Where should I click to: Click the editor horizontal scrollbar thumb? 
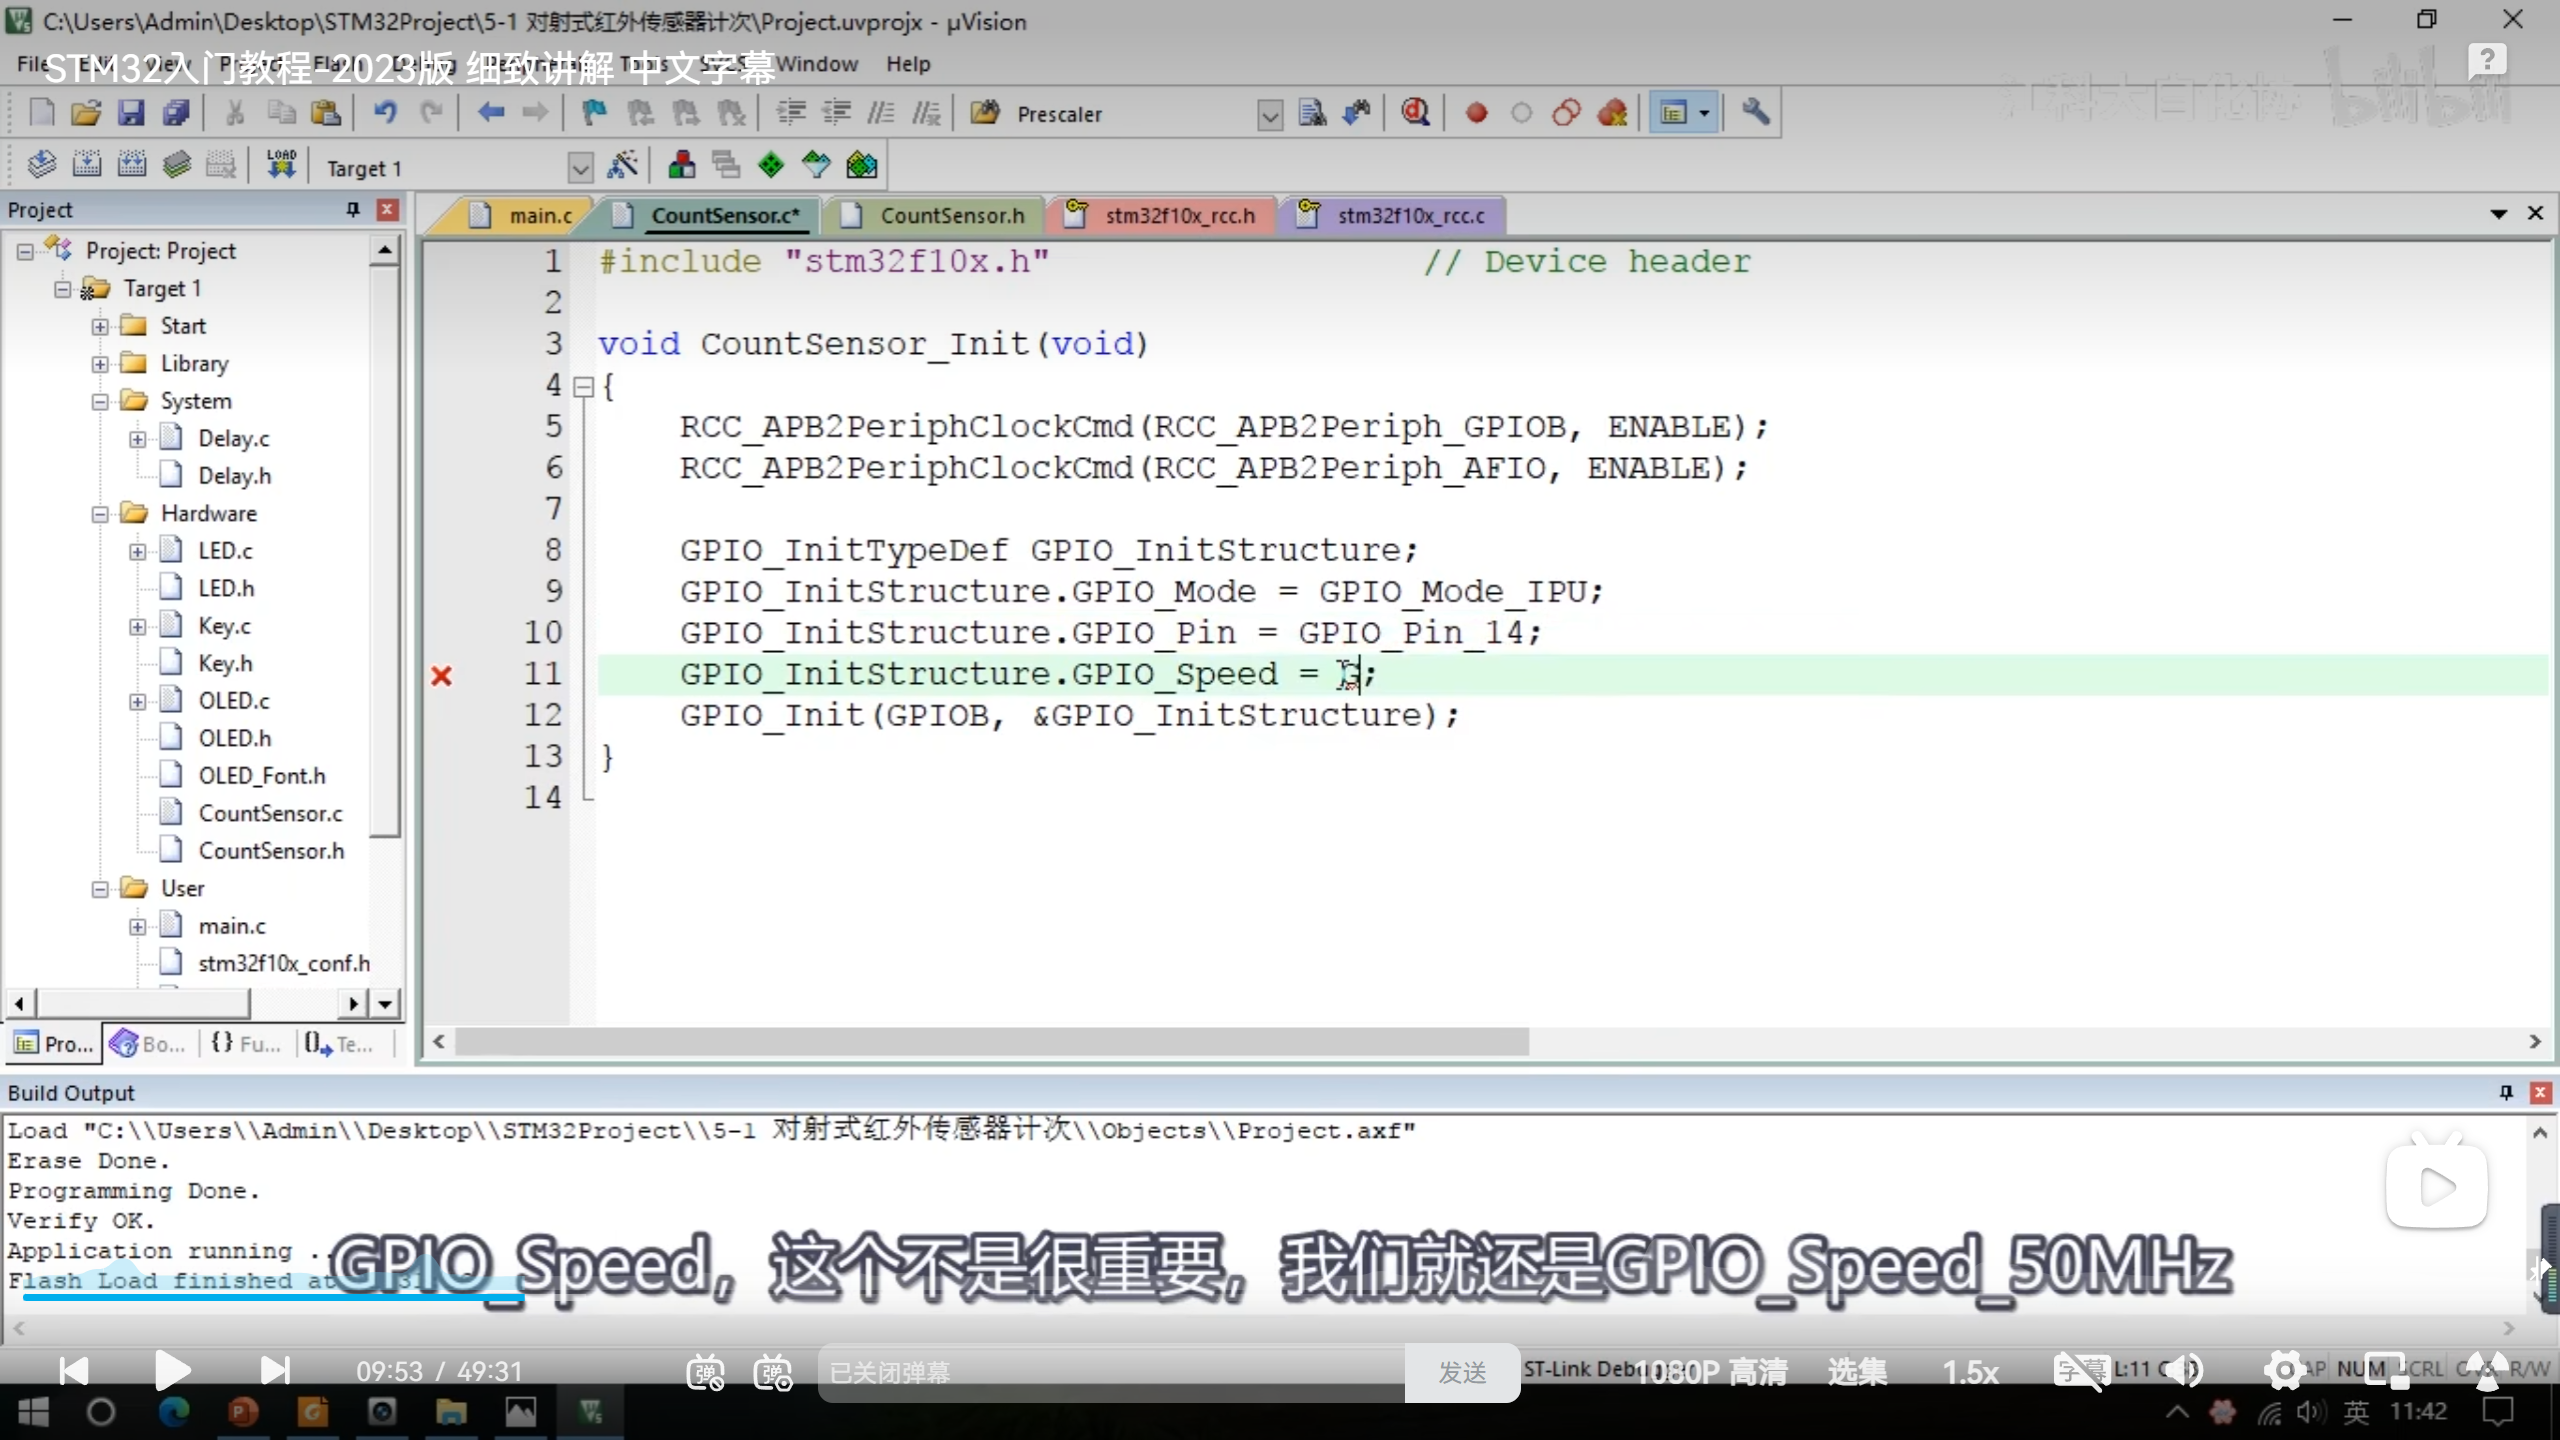tap(990, 1041)
